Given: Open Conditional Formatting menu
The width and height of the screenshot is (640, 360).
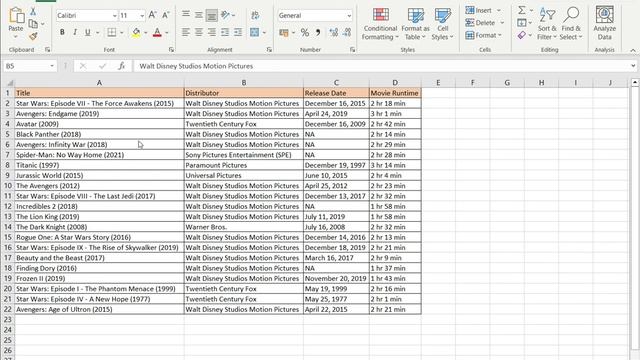Looking at the screenshot, I should [380, 24].
